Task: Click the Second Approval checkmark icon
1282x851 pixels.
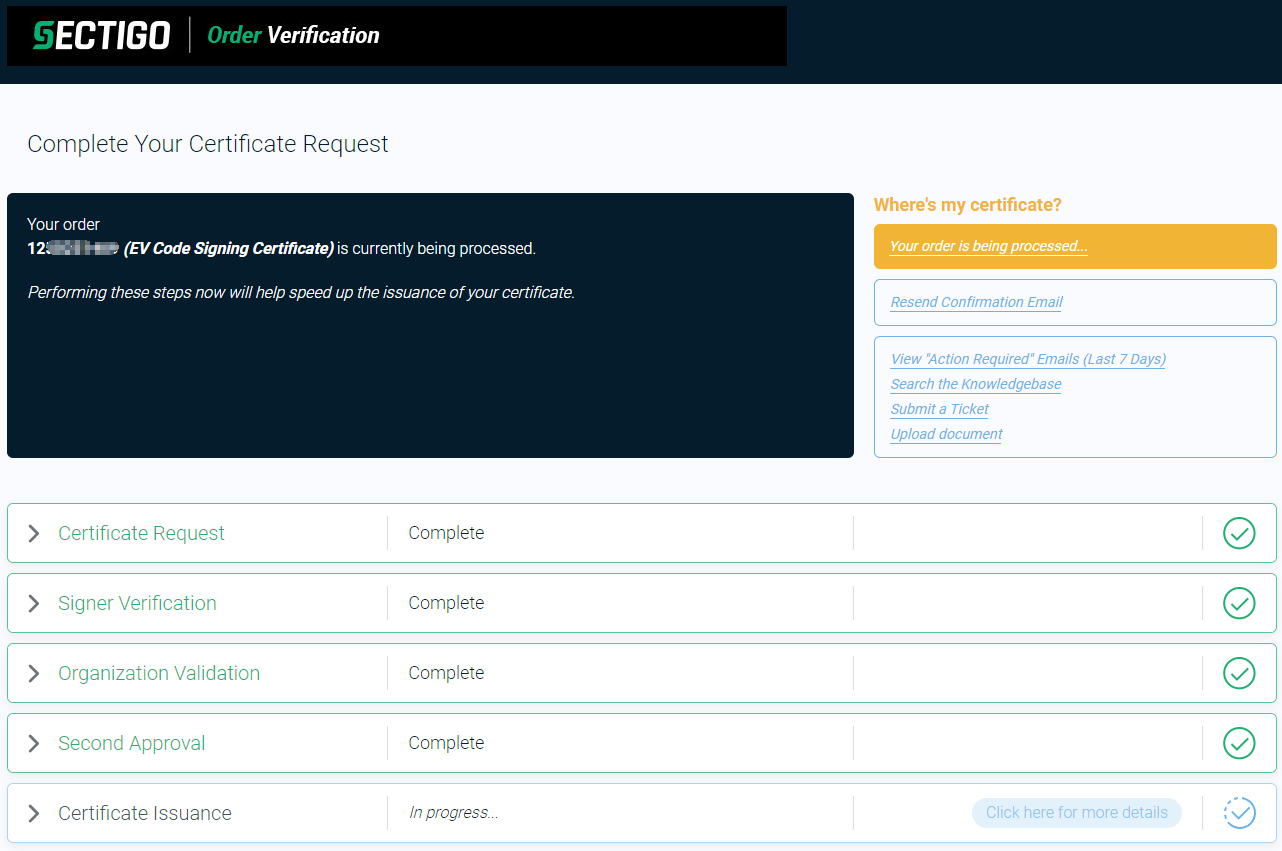Action: click(1239, 743)
